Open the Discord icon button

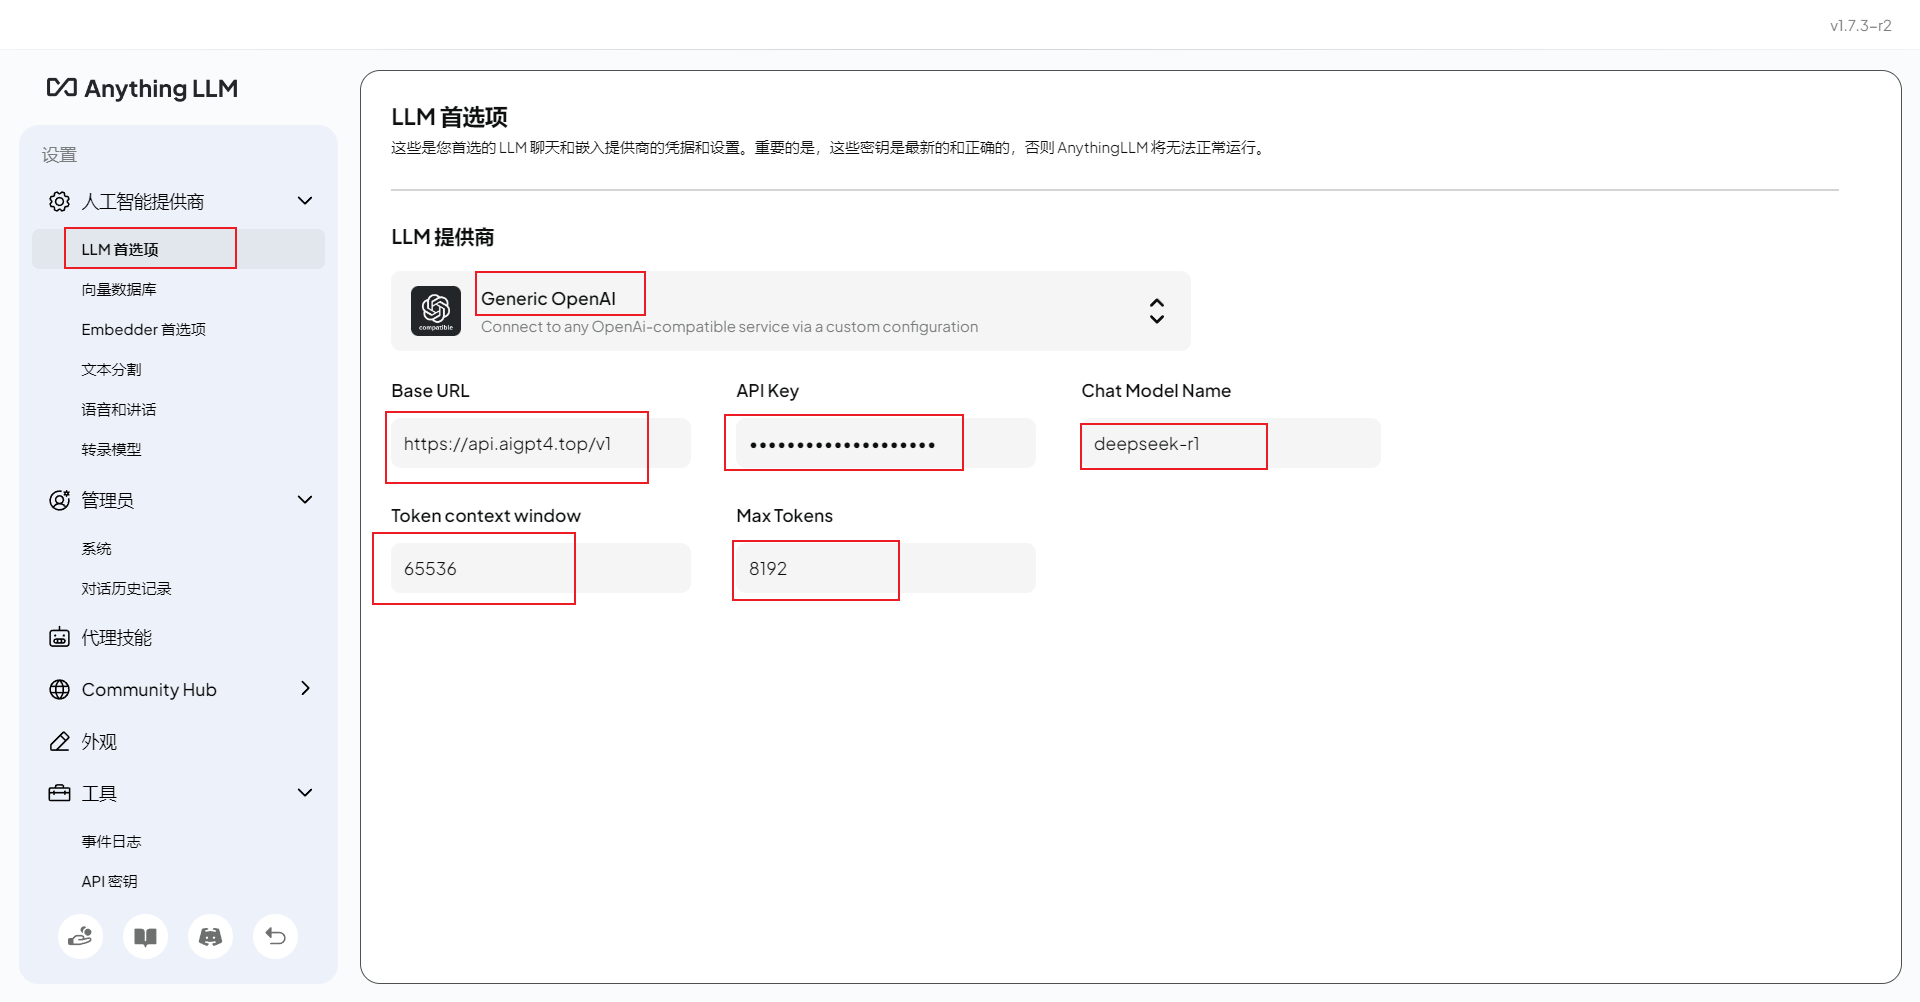click(210, 937)
